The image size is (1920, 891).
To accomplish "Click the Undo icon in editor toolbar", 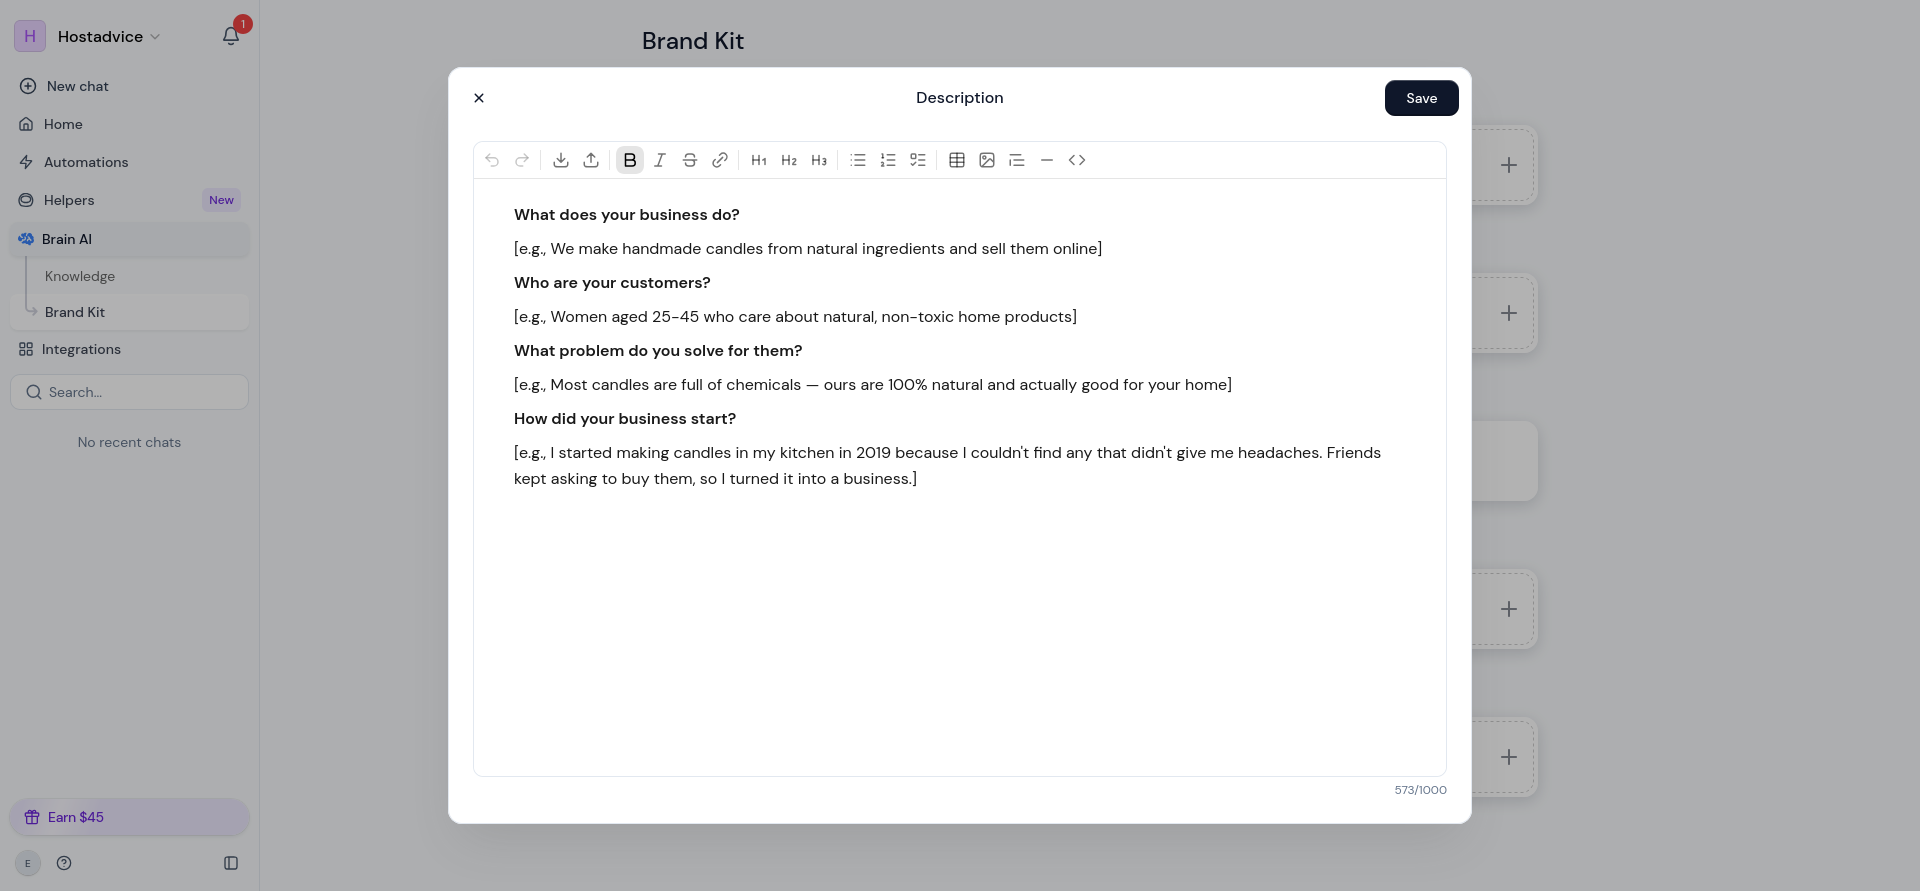I will [492, 160].
